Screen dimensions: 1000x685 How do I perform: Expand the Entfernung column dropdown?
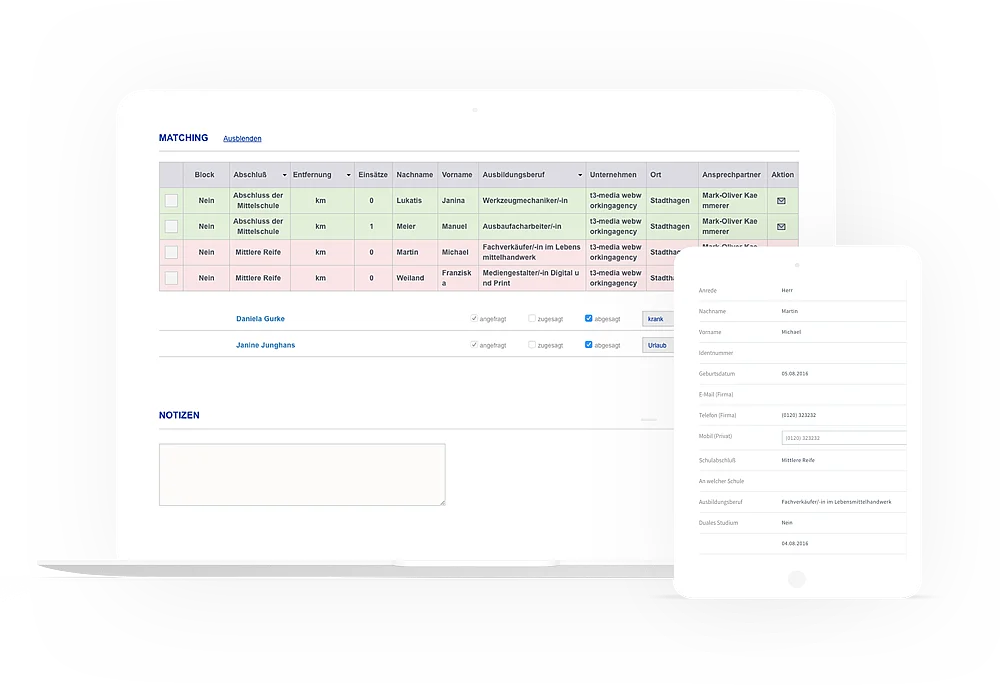(x=348, y=175)
